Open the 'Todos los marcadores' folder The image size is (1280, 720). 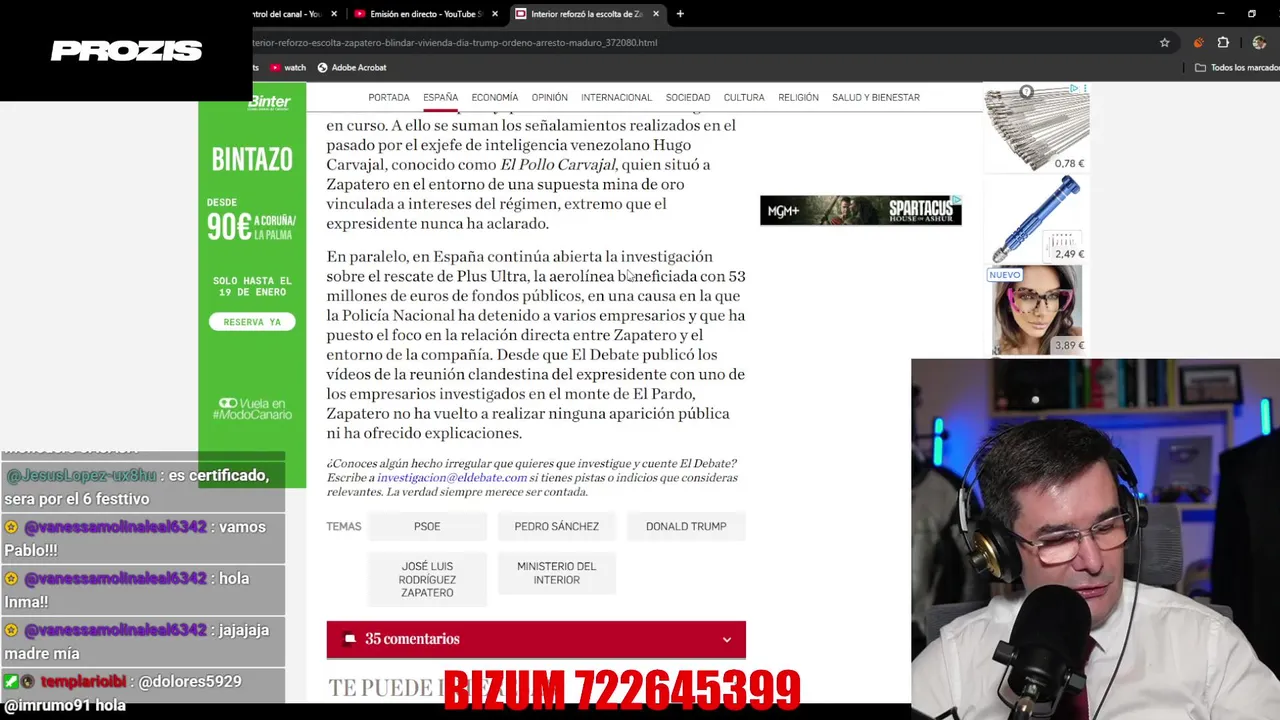(x=1237, y=67)
